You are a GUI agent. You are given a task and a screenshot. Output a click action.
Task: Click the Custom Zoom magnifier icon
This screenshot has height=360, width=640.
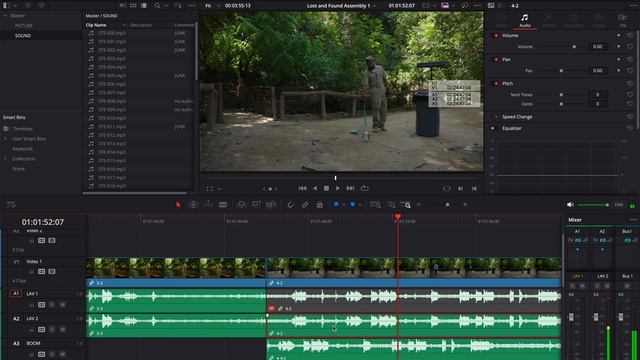point(405,204)
